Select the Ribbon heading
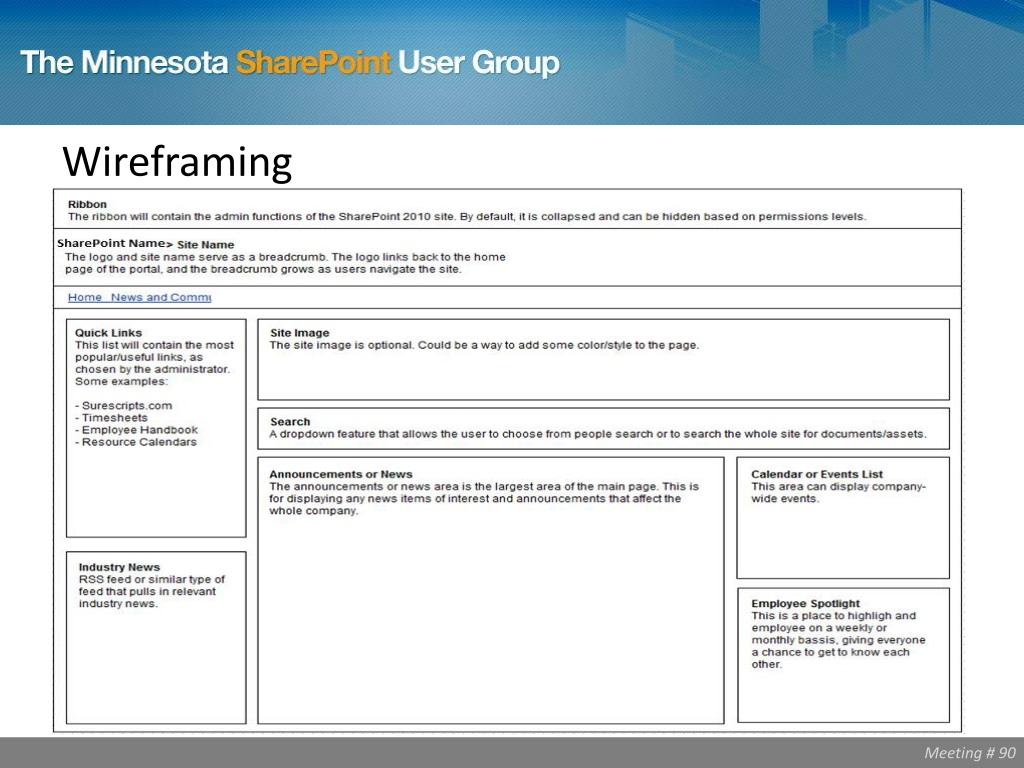Screen dimensions: 1024x768 click(87, 204)
